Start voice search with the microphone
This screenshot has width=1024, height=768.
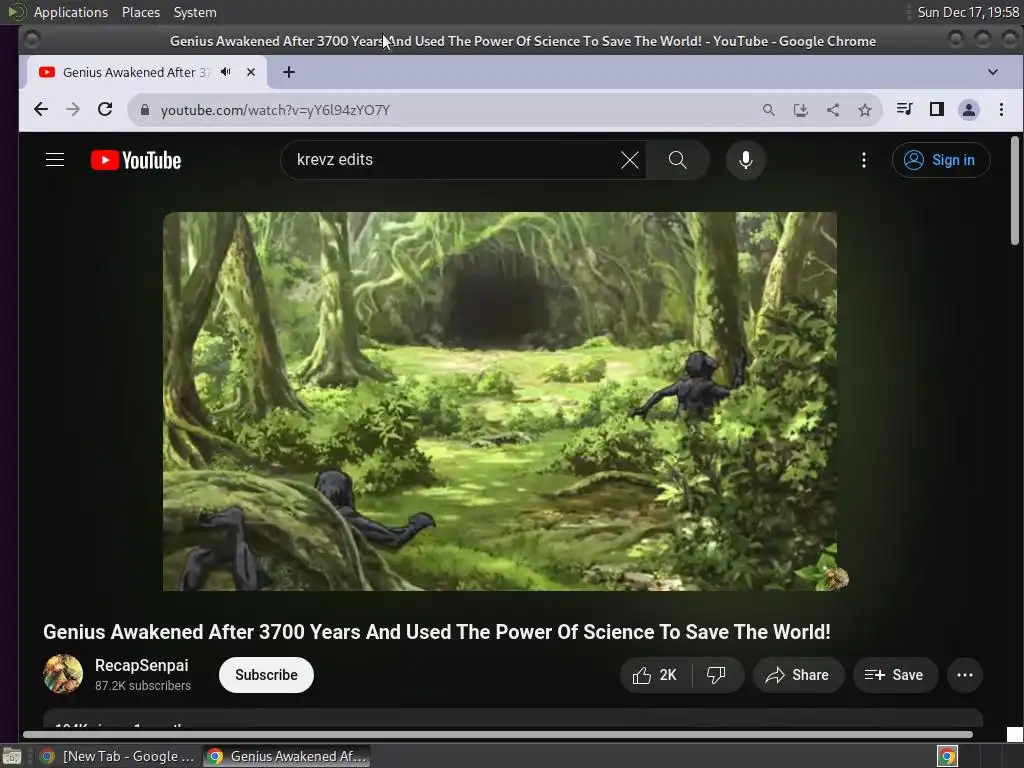[x=745, y=160]
